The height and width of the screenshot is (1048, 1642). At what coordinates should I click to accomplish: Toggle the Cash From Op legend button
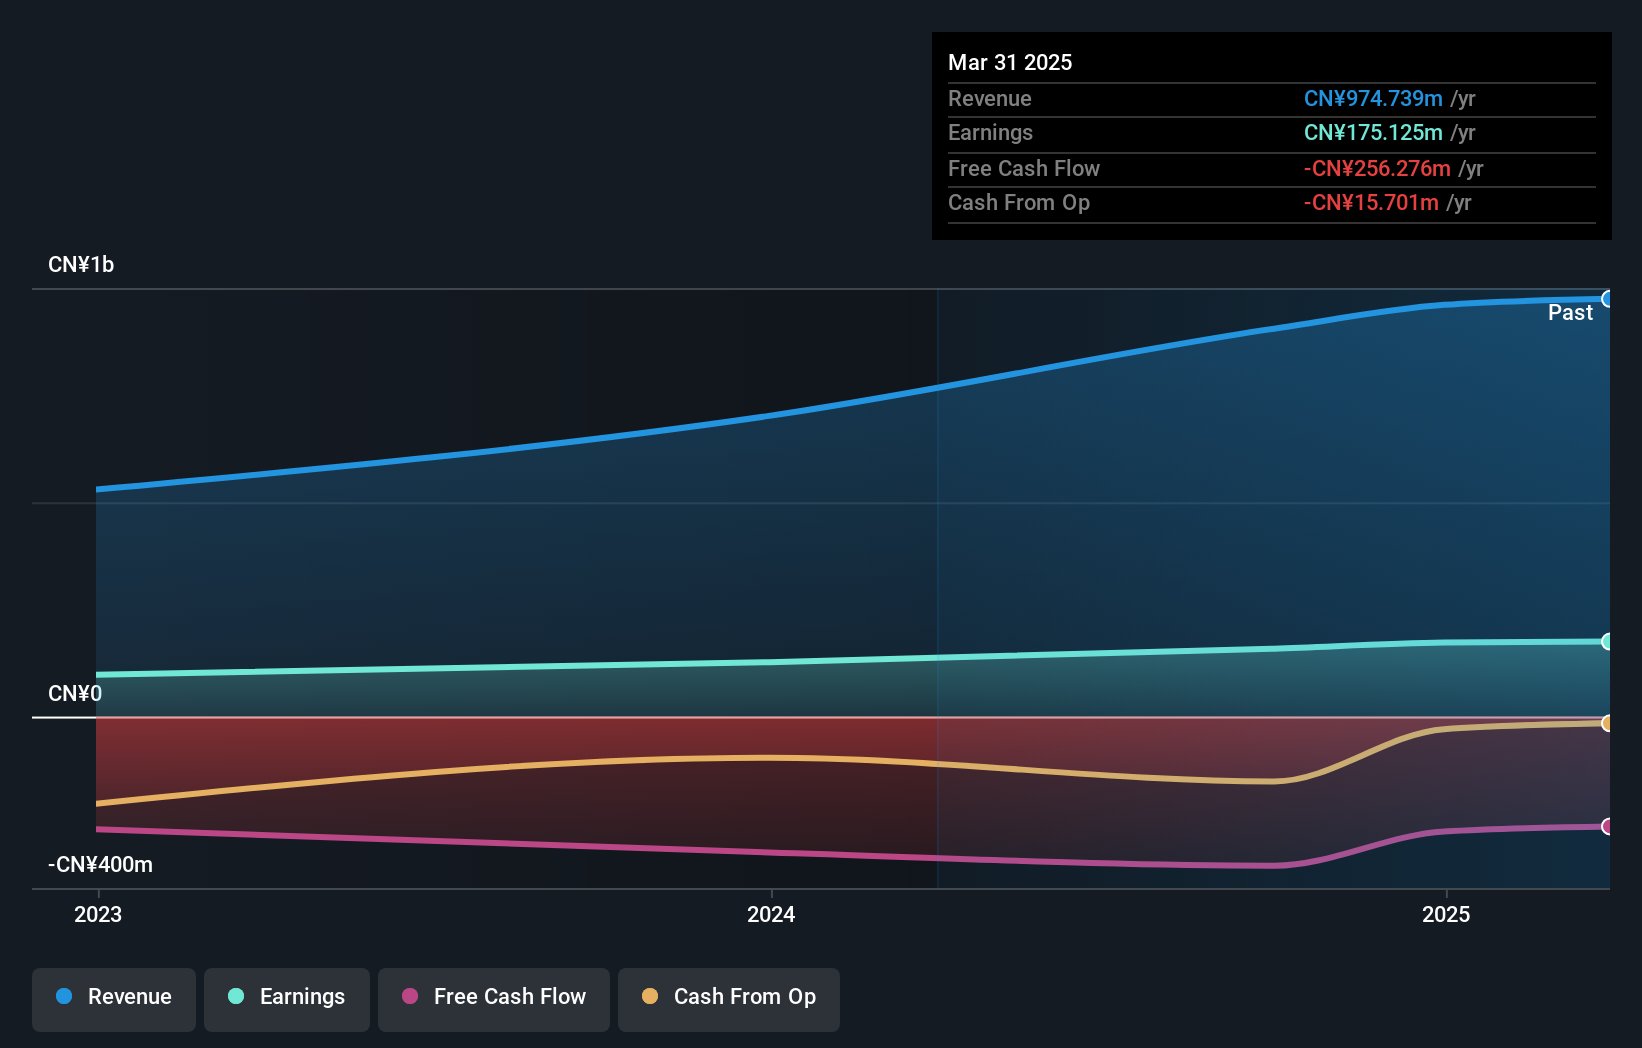tap(729, 999)
